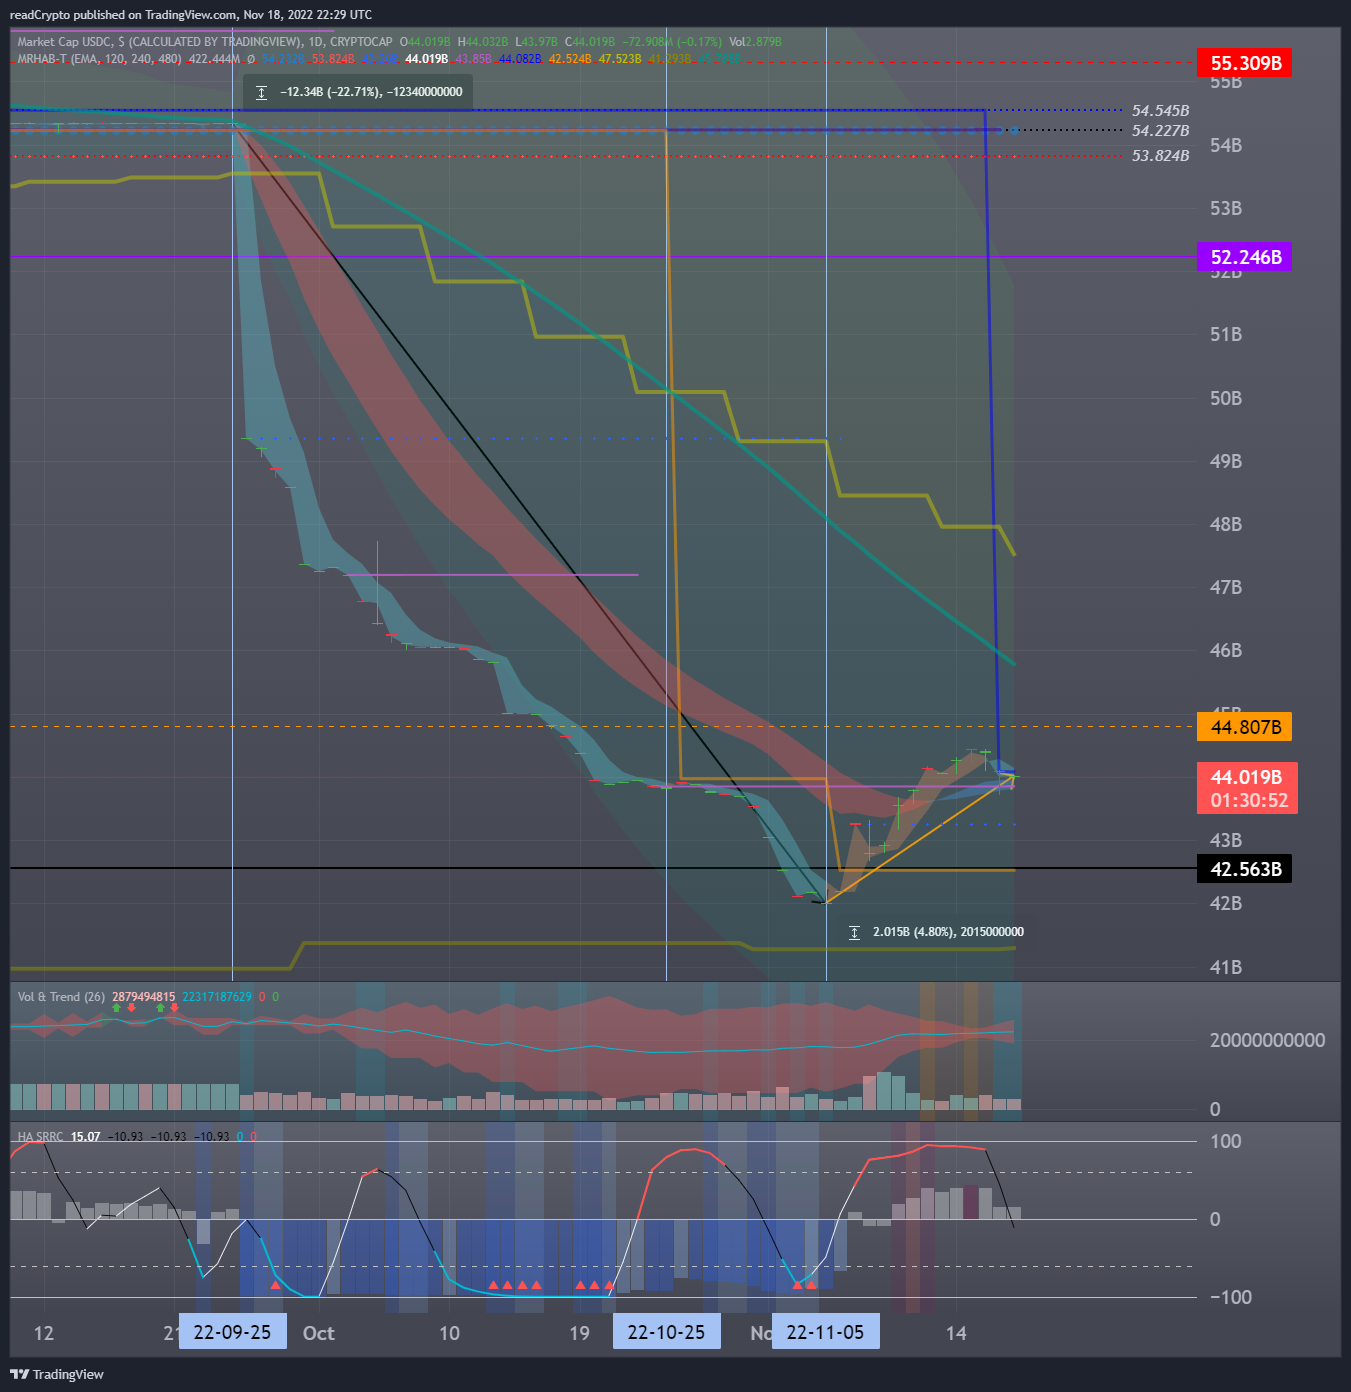Click the 10 label on time axis

pyautogui.click(x=450, y=1333)
